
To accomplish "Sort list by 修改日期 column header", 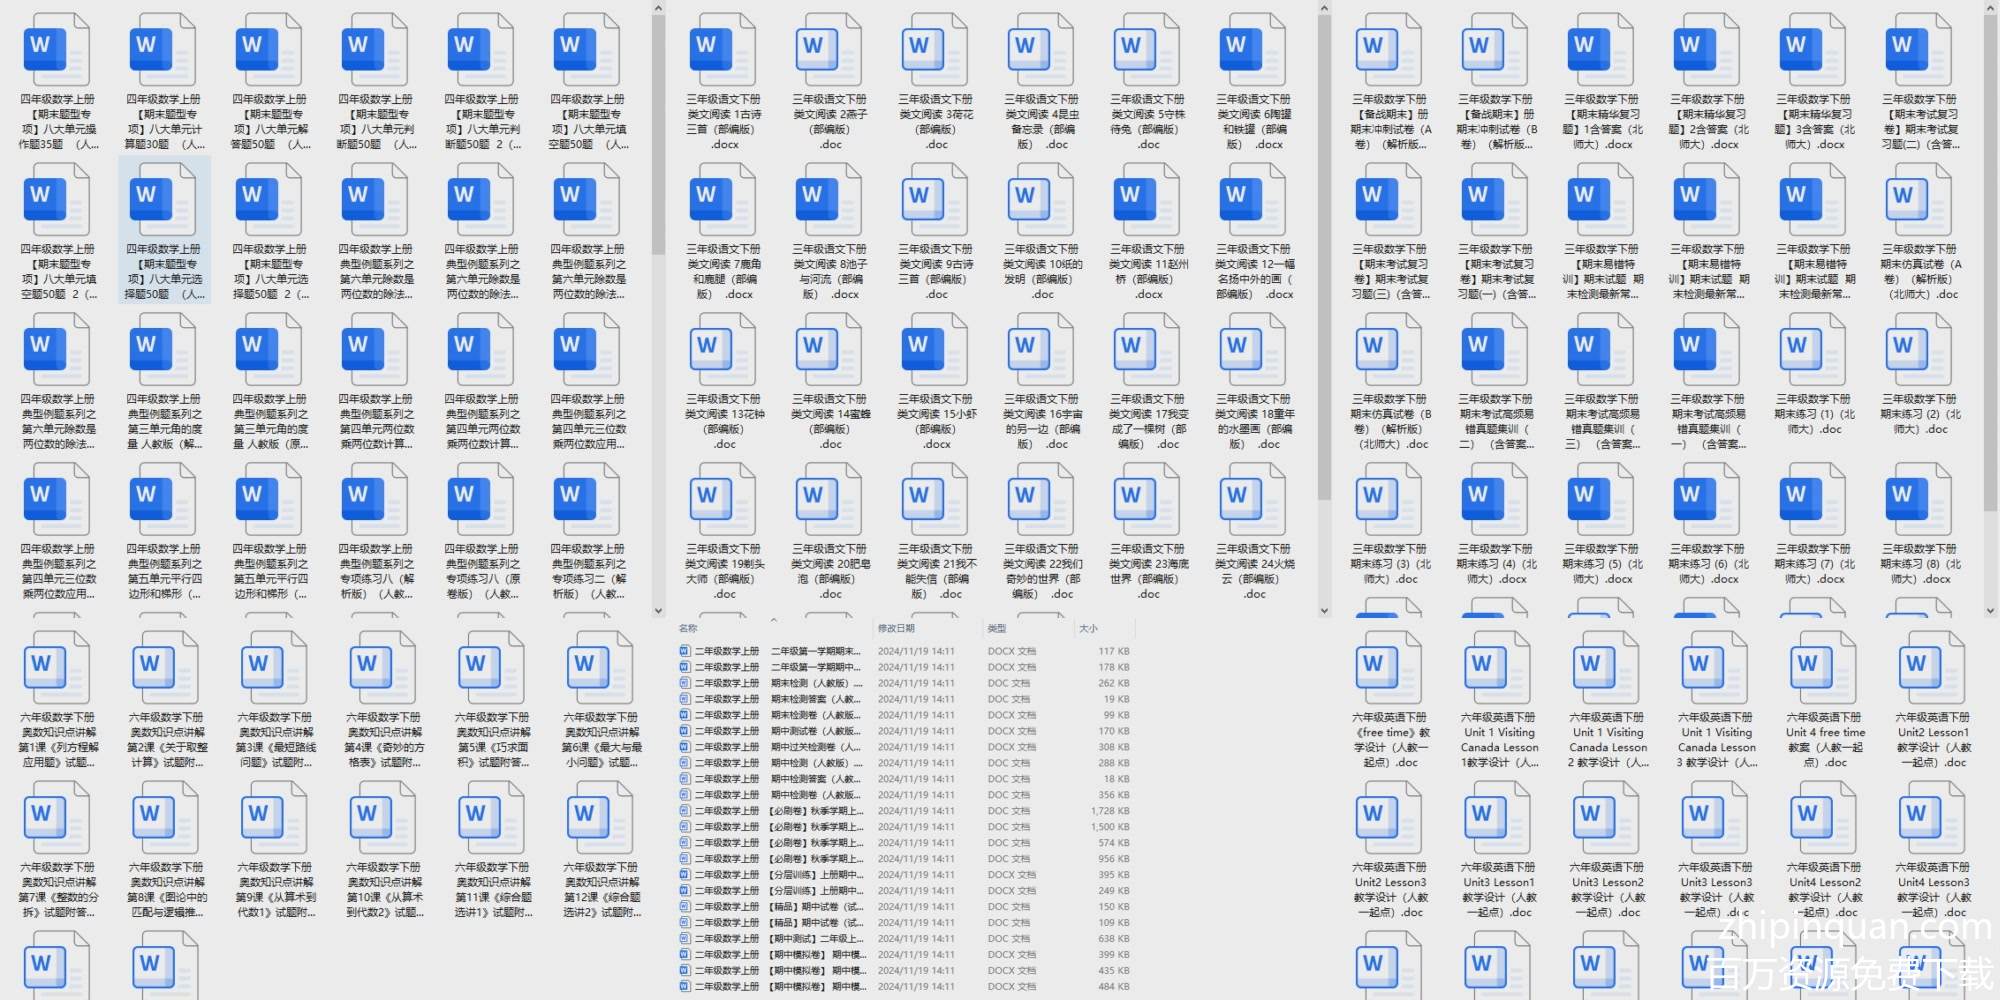I will (896, 629).
